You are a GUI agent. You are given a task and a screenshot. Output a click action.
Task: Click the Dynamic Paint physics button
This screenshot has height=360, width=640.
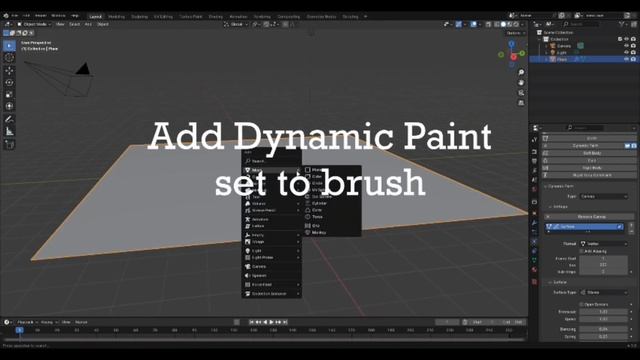584,146
